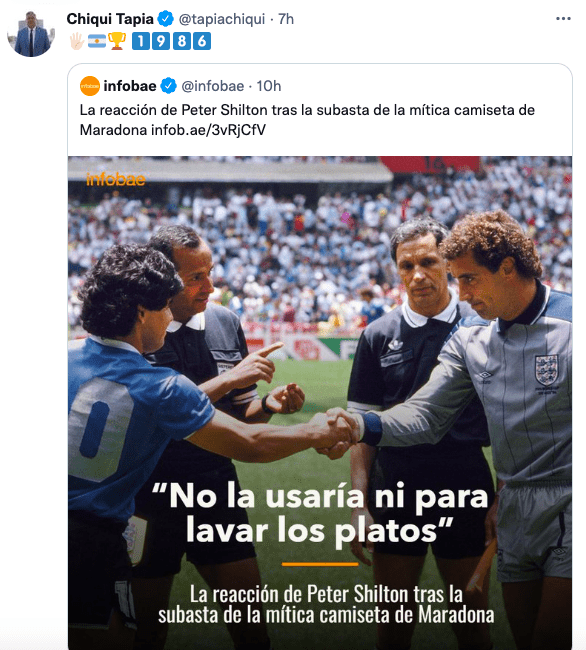Click the trophy emoji
This screenshot has height=650, width=586.
click(117, 41)
